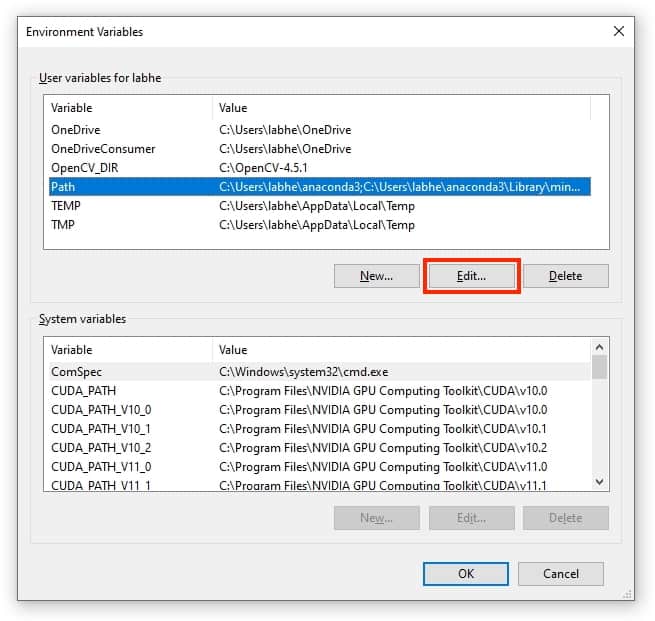Select the ComSpec system variable
This screenshot has width=655, height=621.
(320, 372)
